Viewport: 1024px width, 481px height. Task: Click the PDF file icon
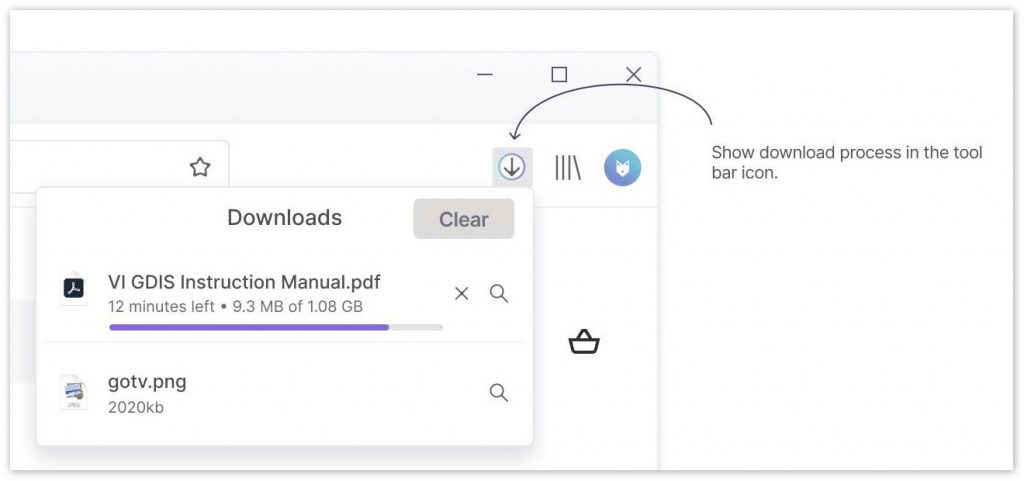tap(73, 288)
